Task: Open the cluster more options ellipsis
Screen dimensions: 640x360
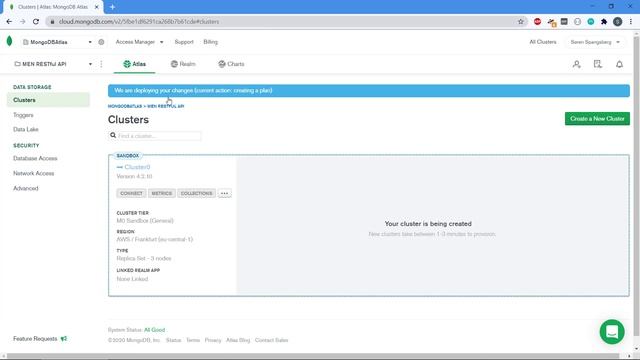Action: [x=224, y=193]
